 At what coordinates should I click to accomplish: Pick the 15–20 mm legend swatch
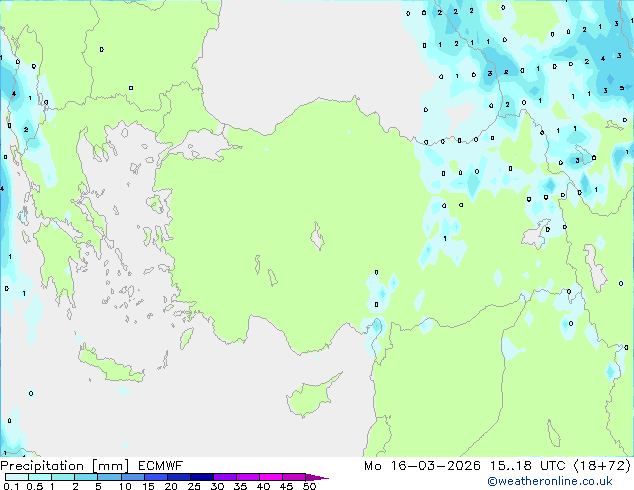click(x=155, y=477)
